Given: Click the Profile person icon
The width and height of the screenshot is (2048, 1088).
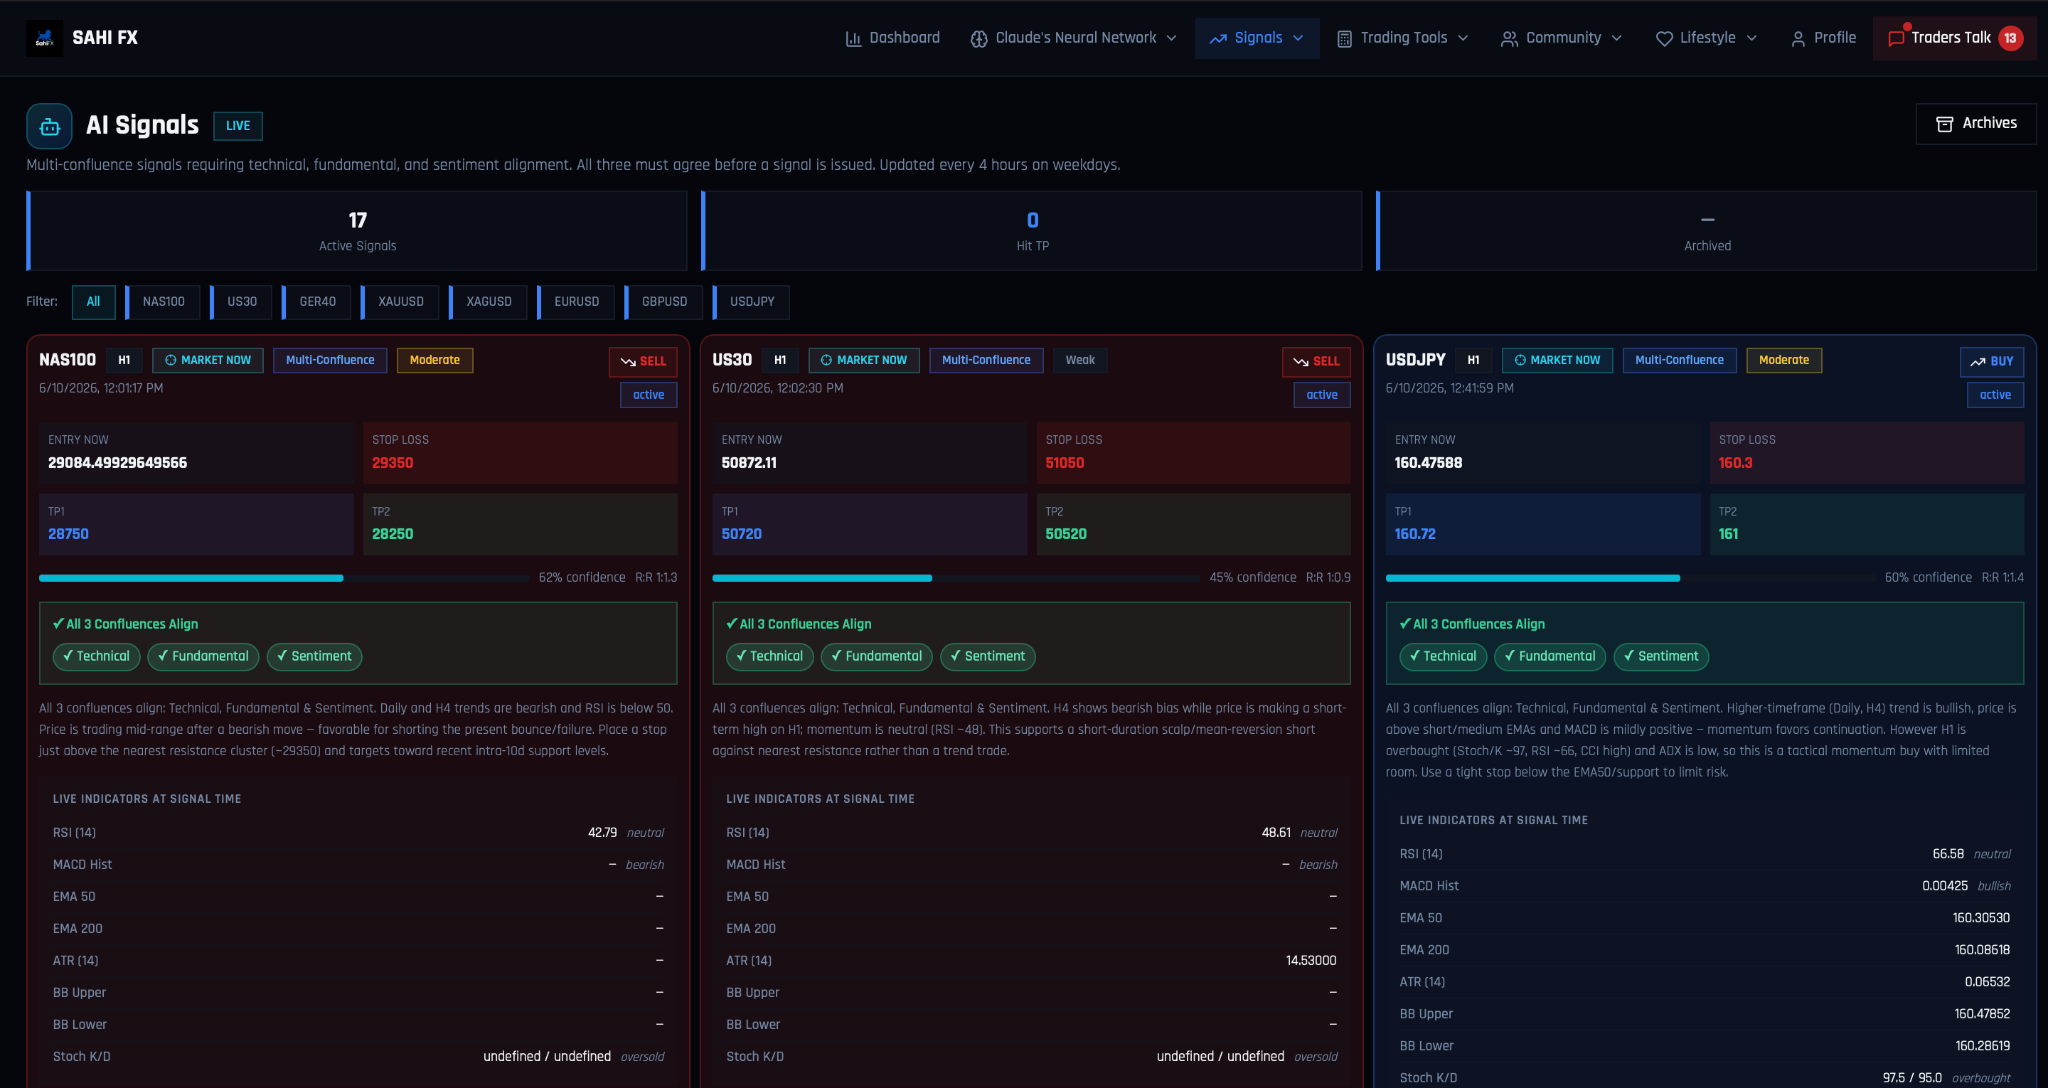Looking at the screenshot, I should [x=1798, y=39].
